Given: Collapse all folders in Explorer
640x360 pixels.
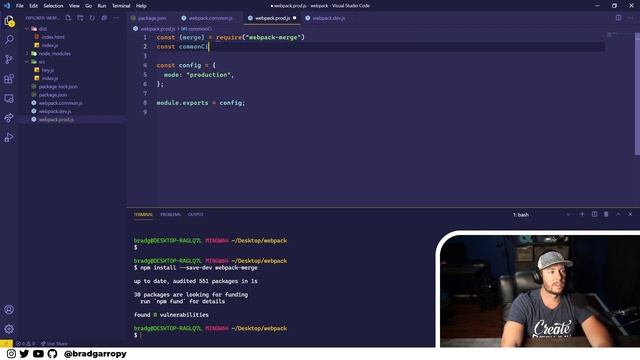Looking at the screenshot, I should click(x=104, y=18).
